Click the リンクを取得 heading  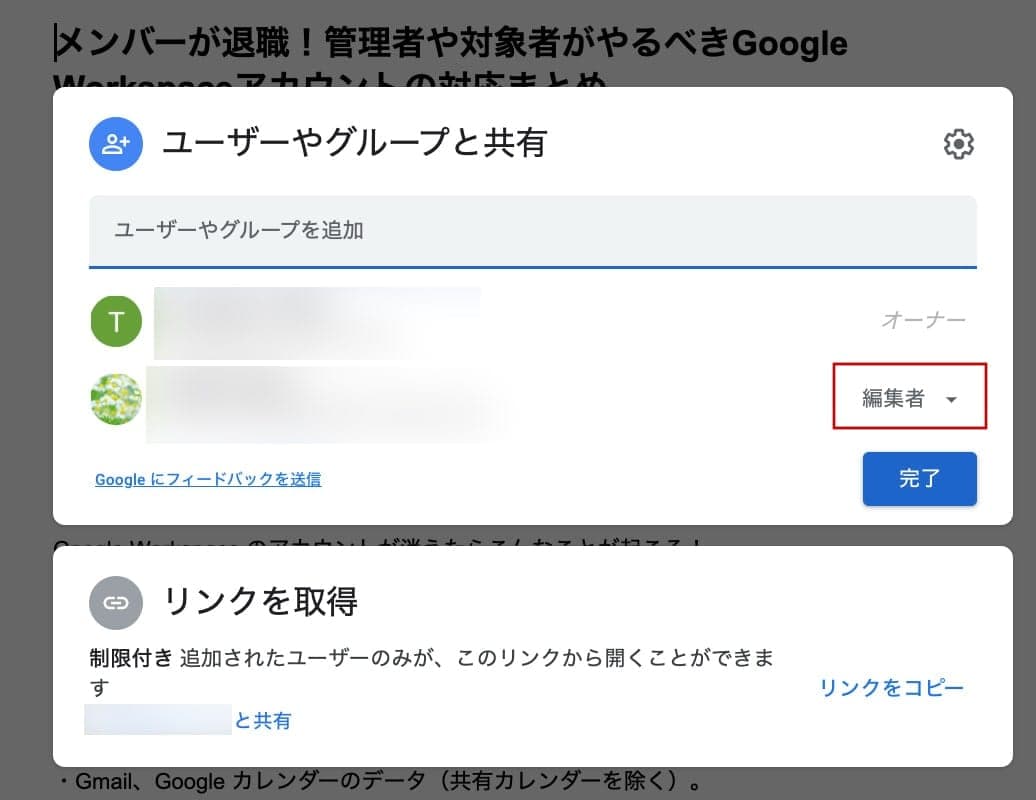pos(260,602)
